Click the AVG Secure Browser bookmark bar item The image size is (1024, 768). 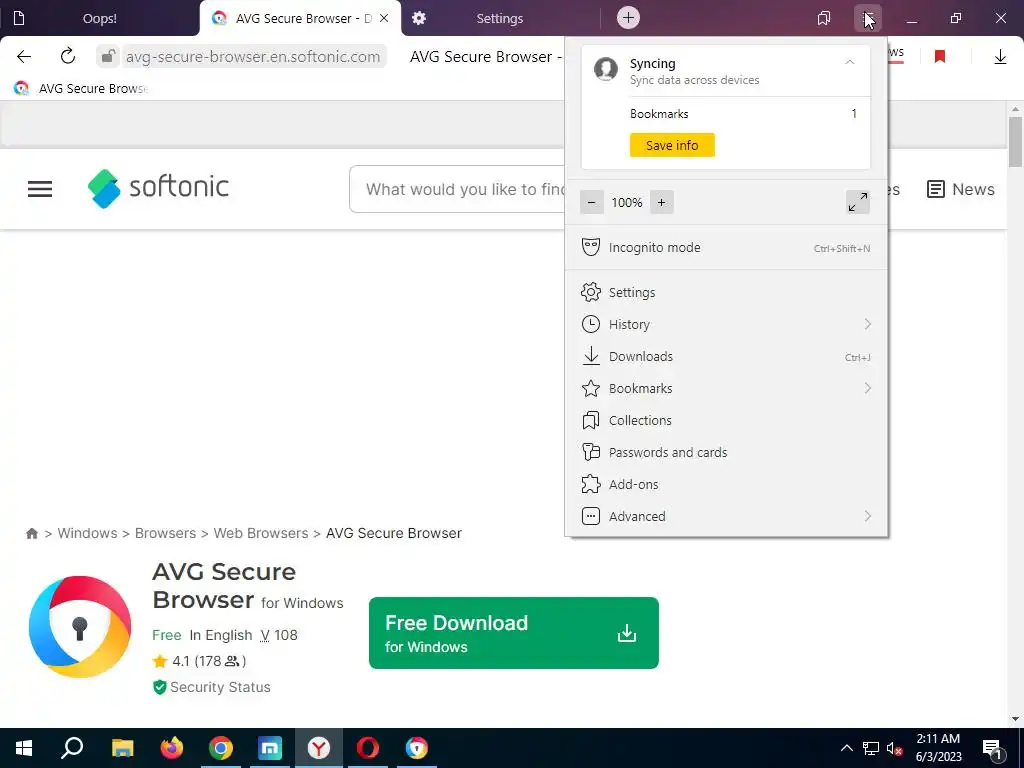tap(82, 88)
